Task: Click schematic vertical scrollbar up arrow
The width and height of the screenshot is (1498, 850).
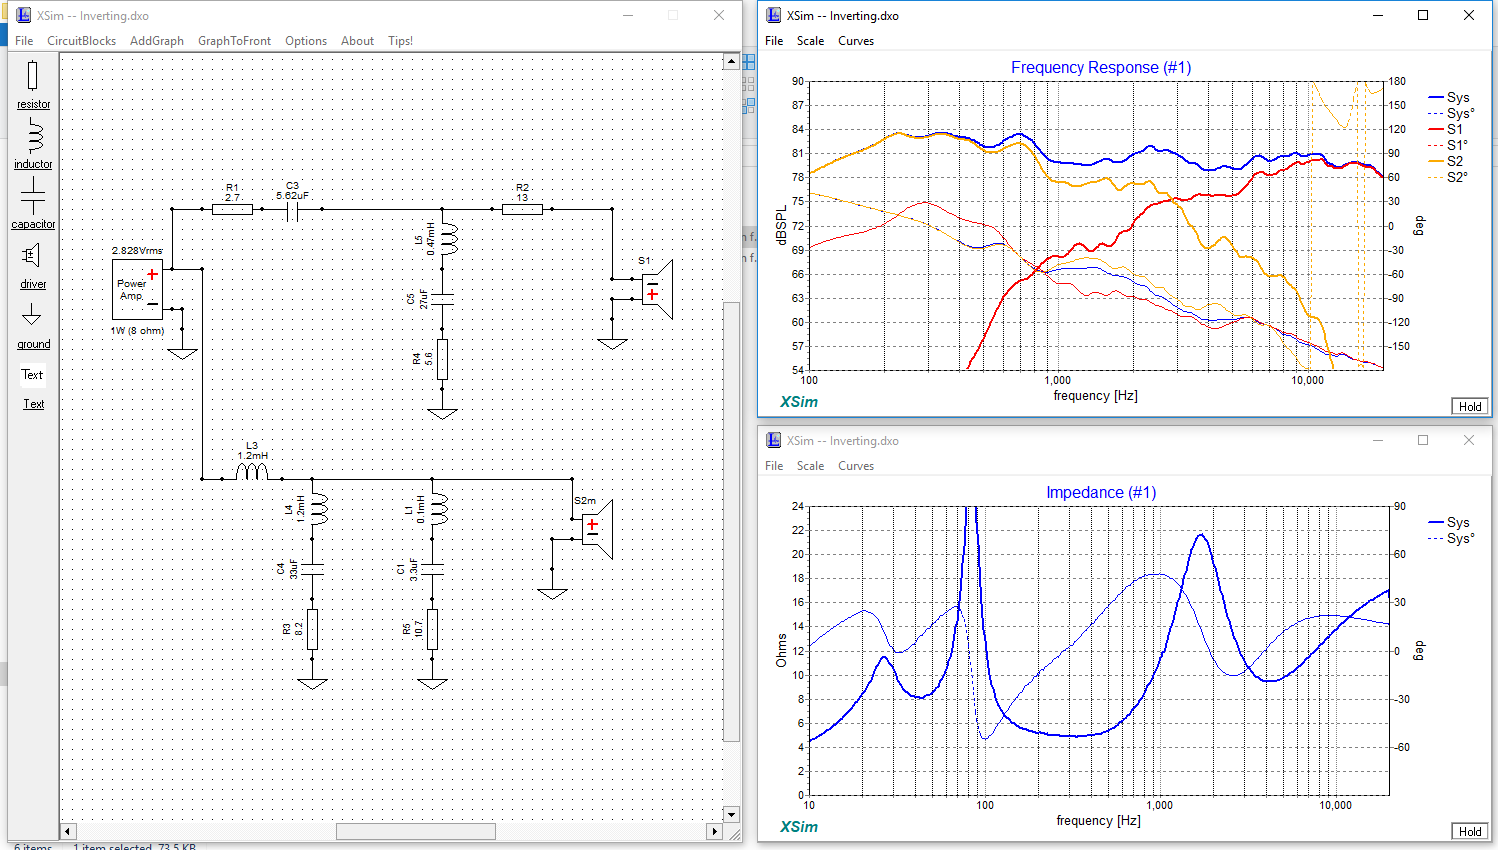Action: click(731, 62)
